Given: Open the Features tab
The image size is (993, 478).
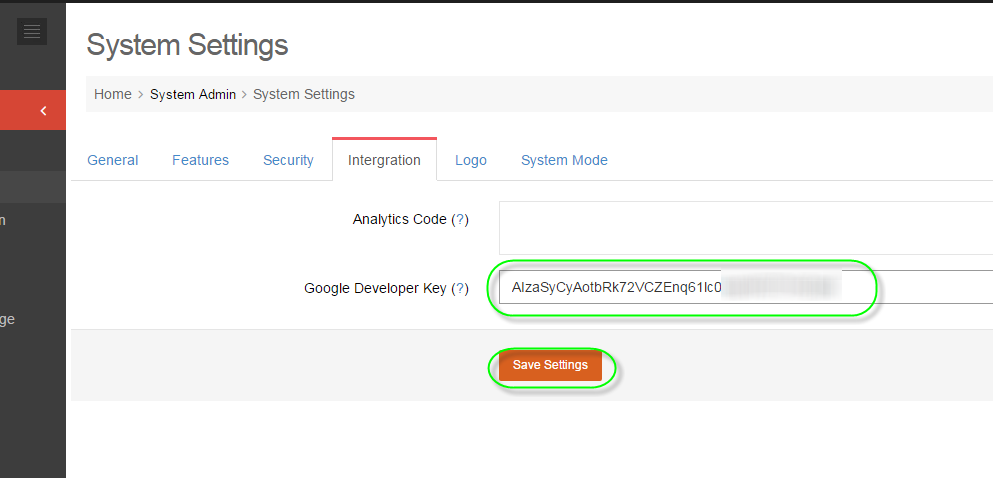Looking at the screenshot, I should click(200, 160).
